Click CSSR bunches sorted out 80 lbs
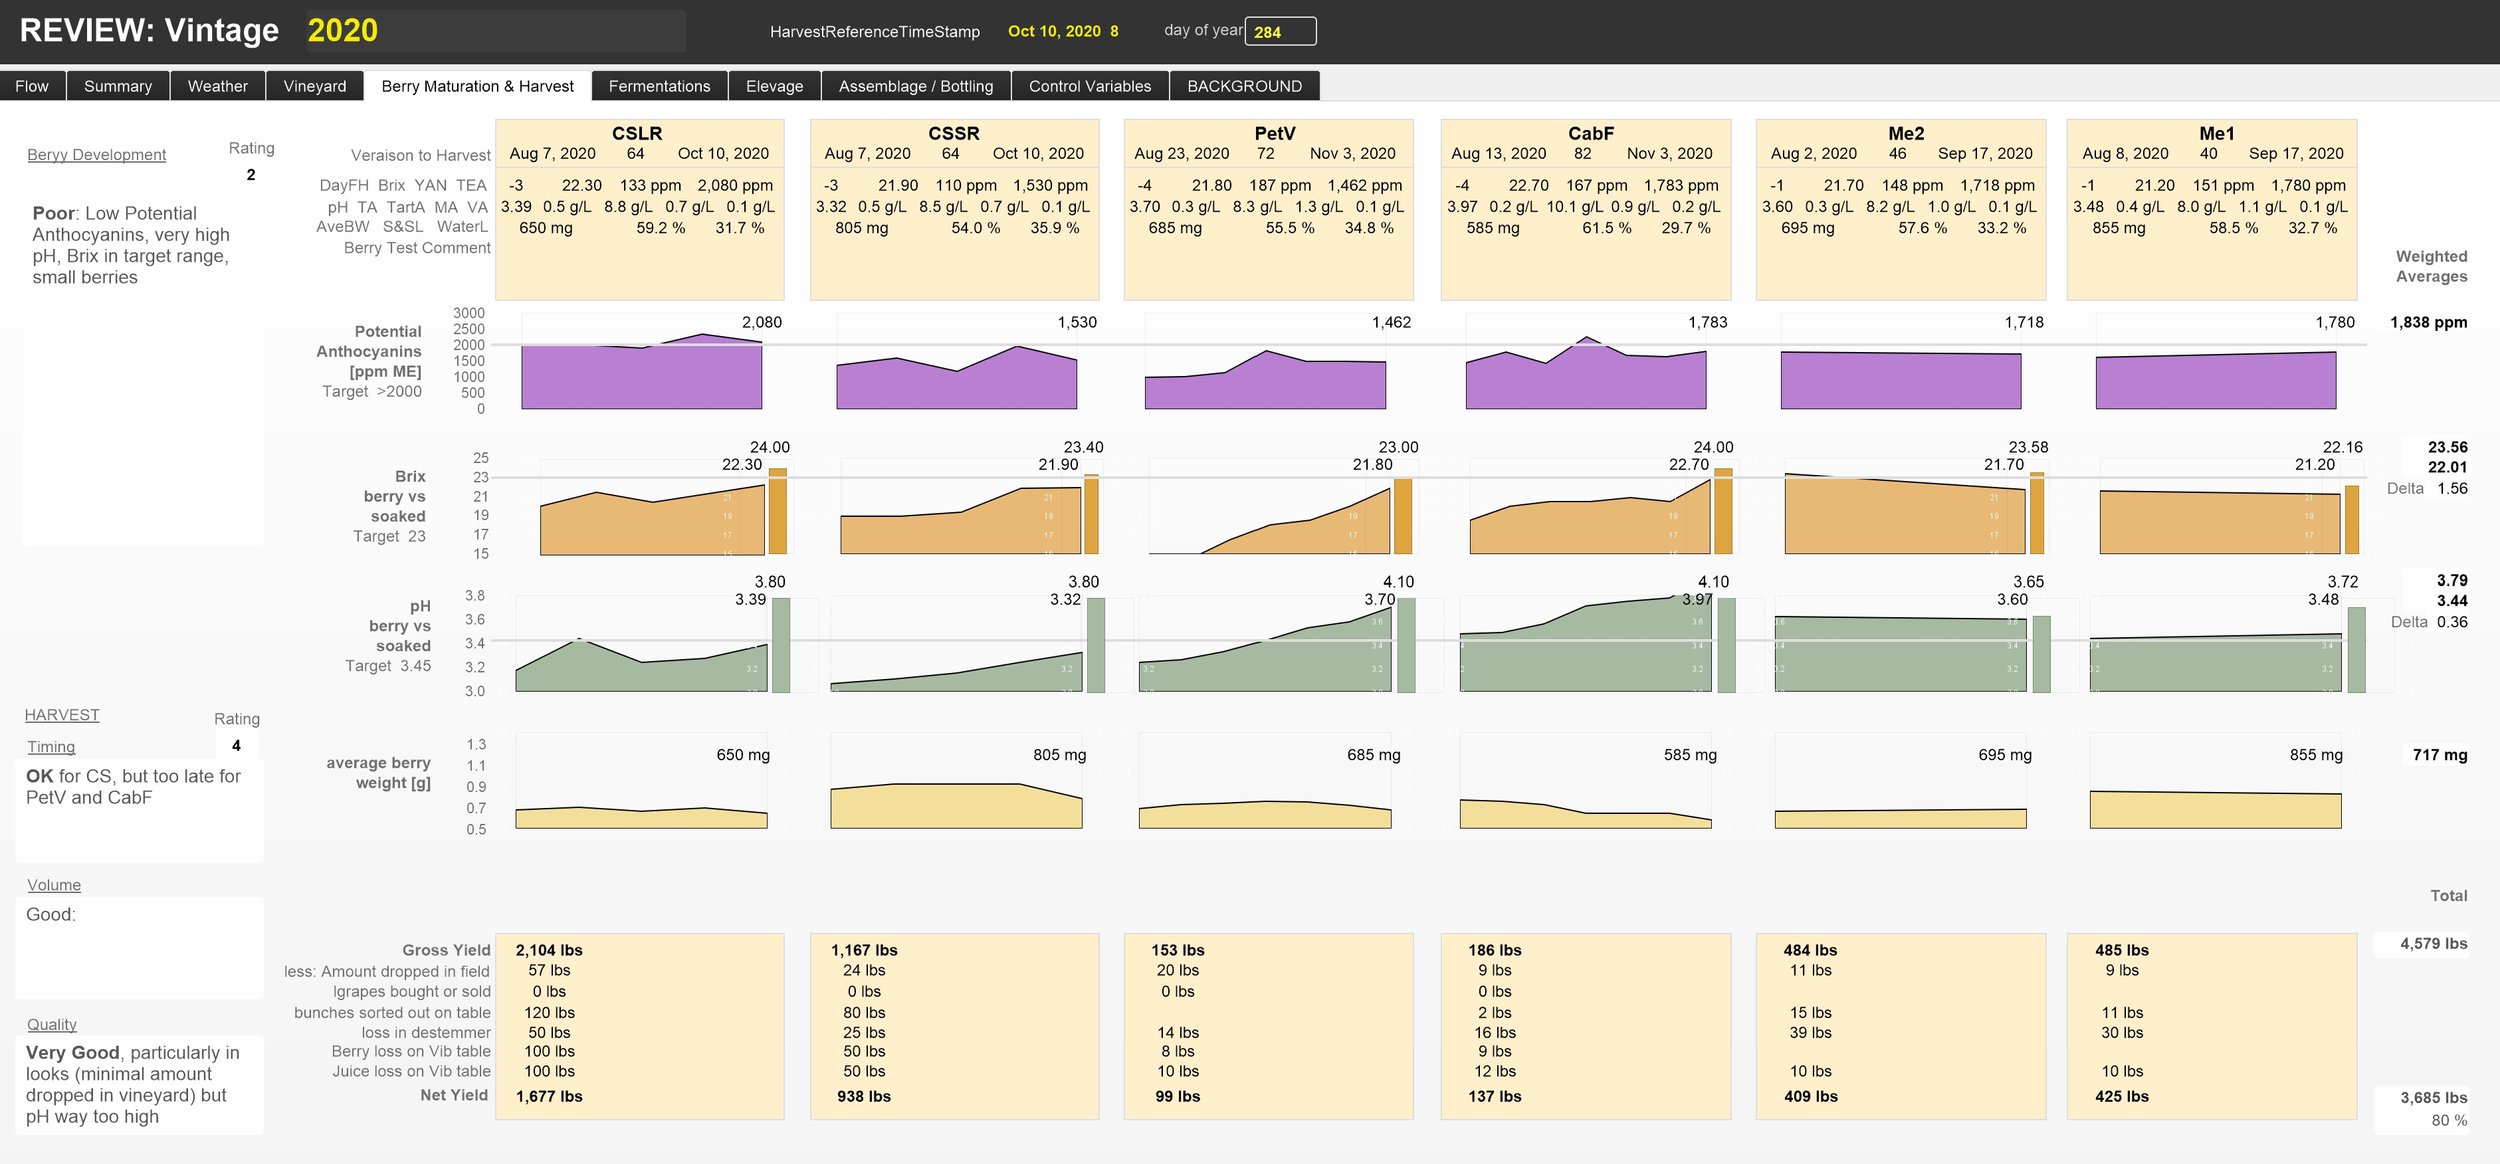 [864, 1012]
